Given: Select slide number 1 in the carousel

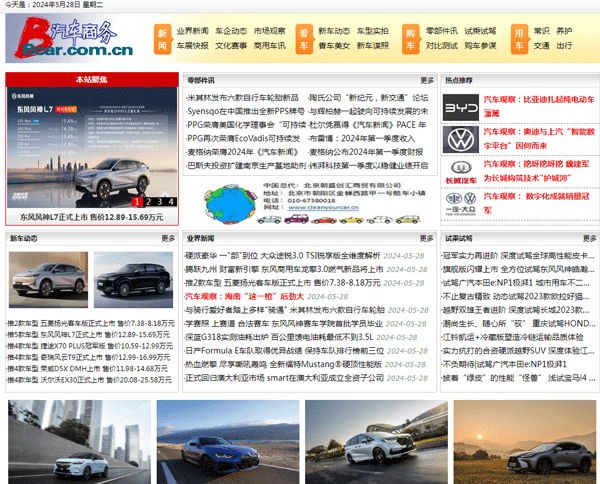Looking at the screenshot, I should pos(137,202).
